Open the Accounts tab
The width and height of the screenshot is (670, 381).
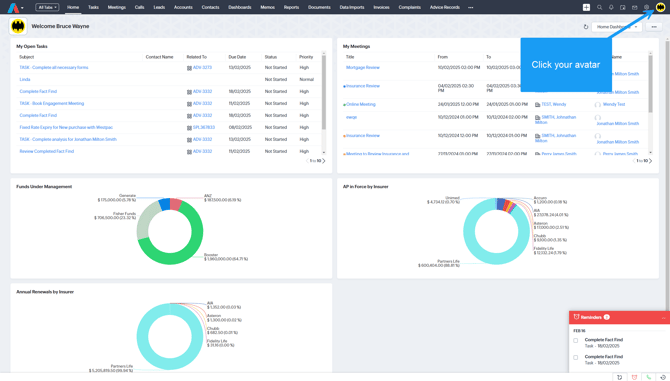183,7
